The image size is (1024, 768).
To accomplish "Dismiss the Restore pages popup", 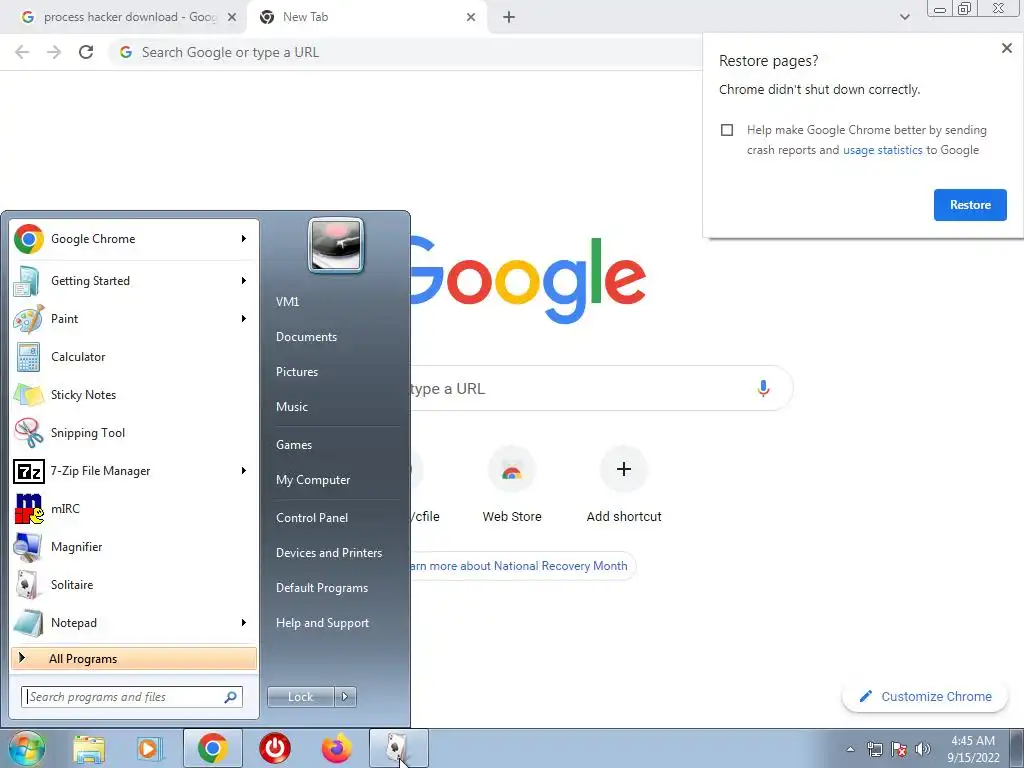I will [1006, 48].
